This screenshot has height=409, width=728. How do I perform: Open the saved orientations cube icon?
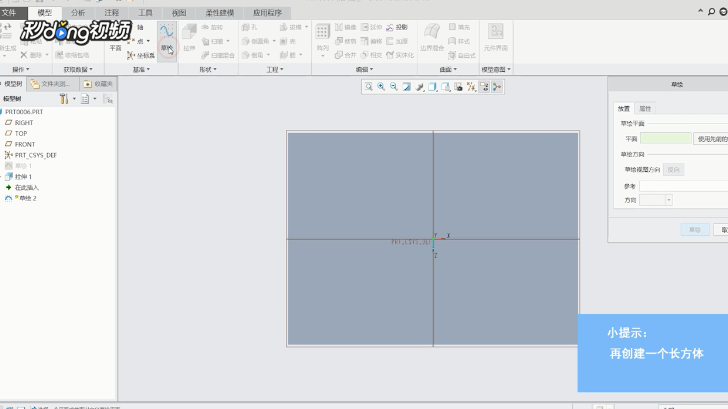[446, 87]
